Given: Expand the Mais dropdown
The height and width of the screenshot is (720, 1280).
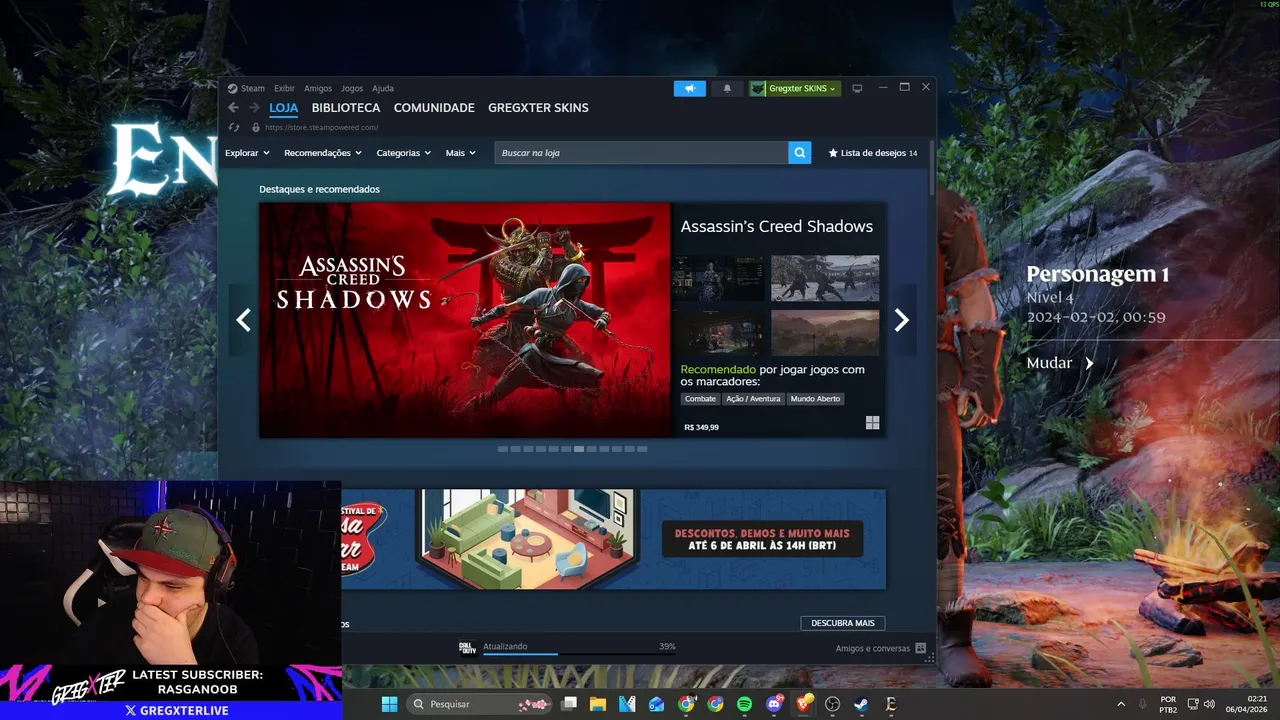Looking at the screenshot, I should point(460,153).
